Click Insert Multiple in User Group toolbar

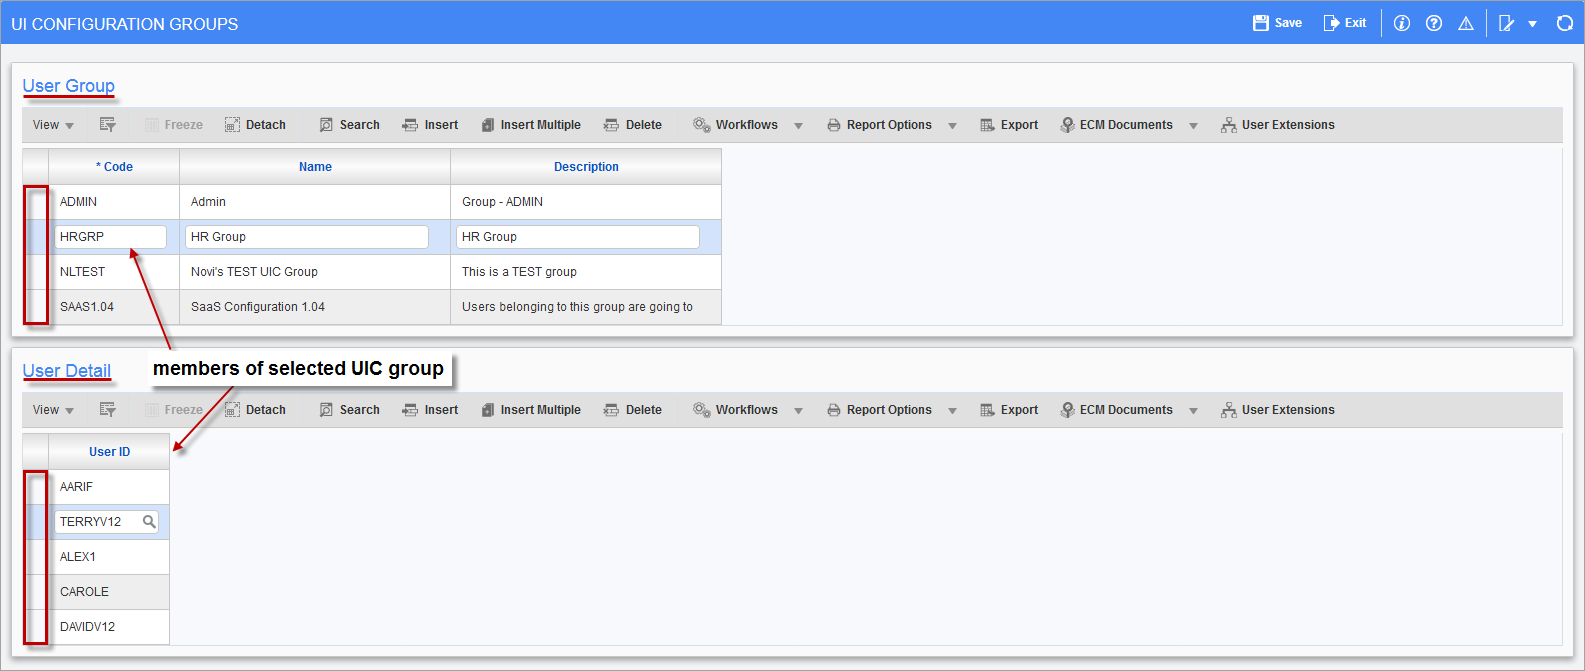[x=531, y=125]
